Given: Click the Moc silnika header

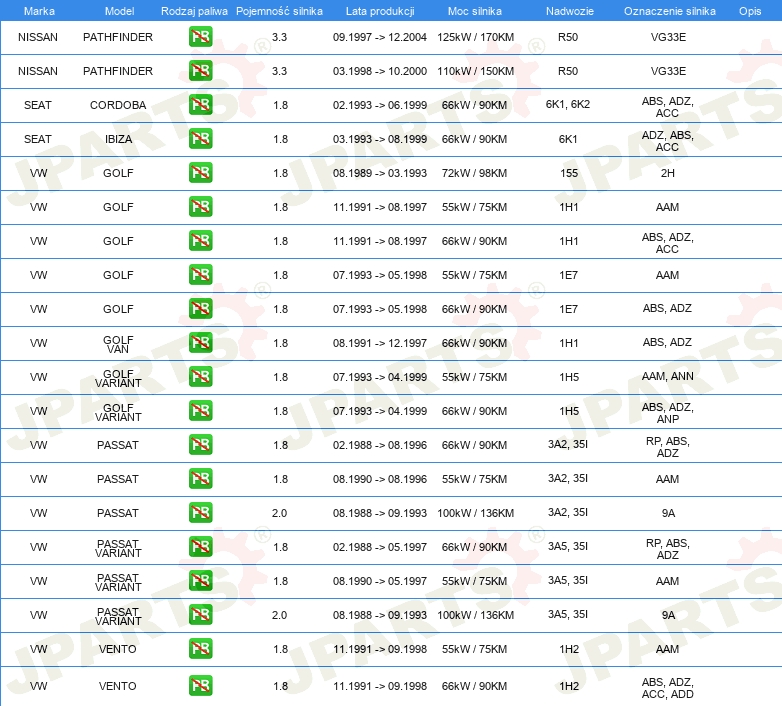Looking at the screenshot, I should point(474,11).
